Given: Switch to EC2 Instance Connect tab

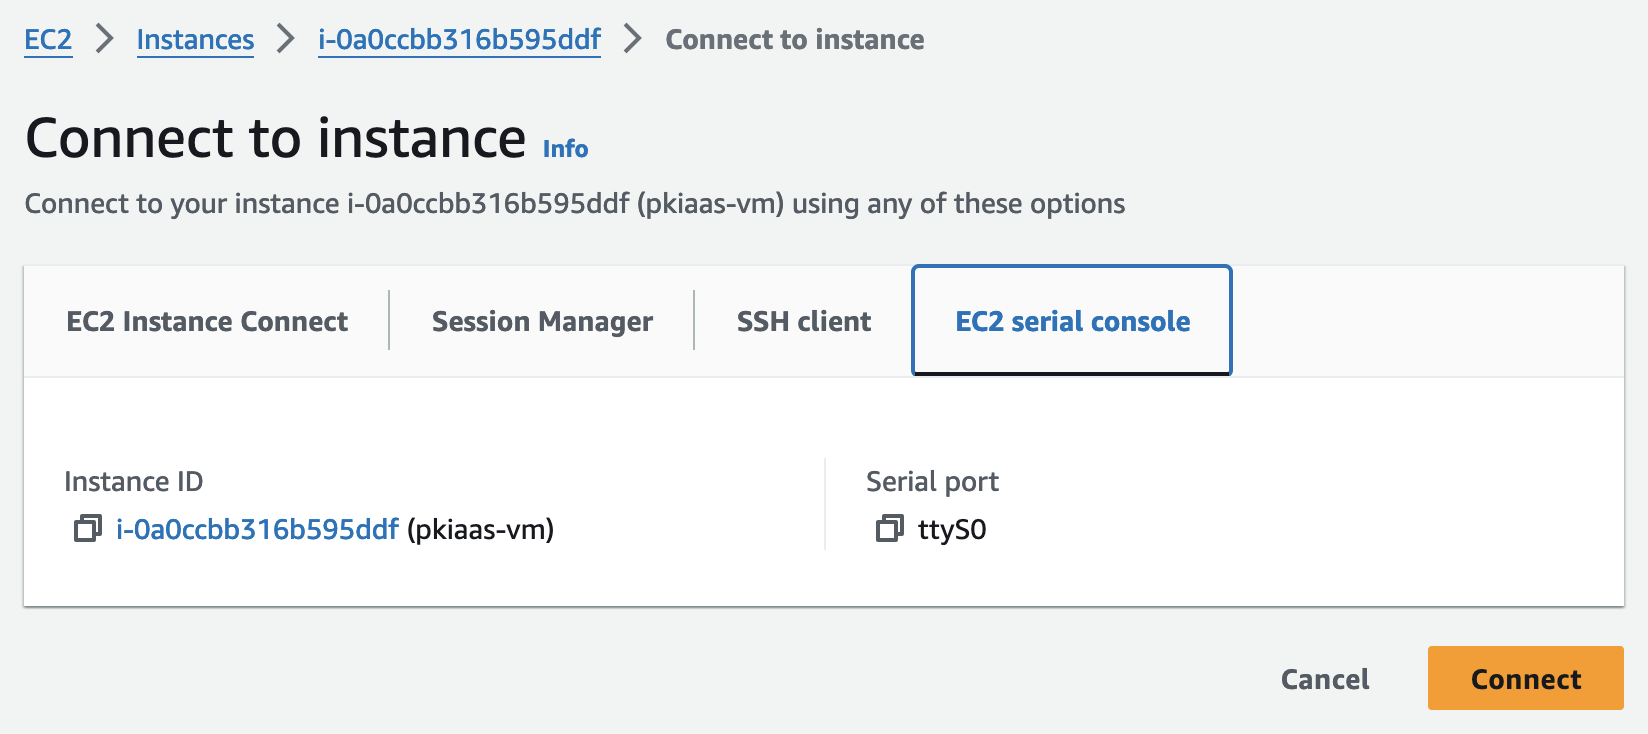Looking at the screenshot, I should [207, 321].
